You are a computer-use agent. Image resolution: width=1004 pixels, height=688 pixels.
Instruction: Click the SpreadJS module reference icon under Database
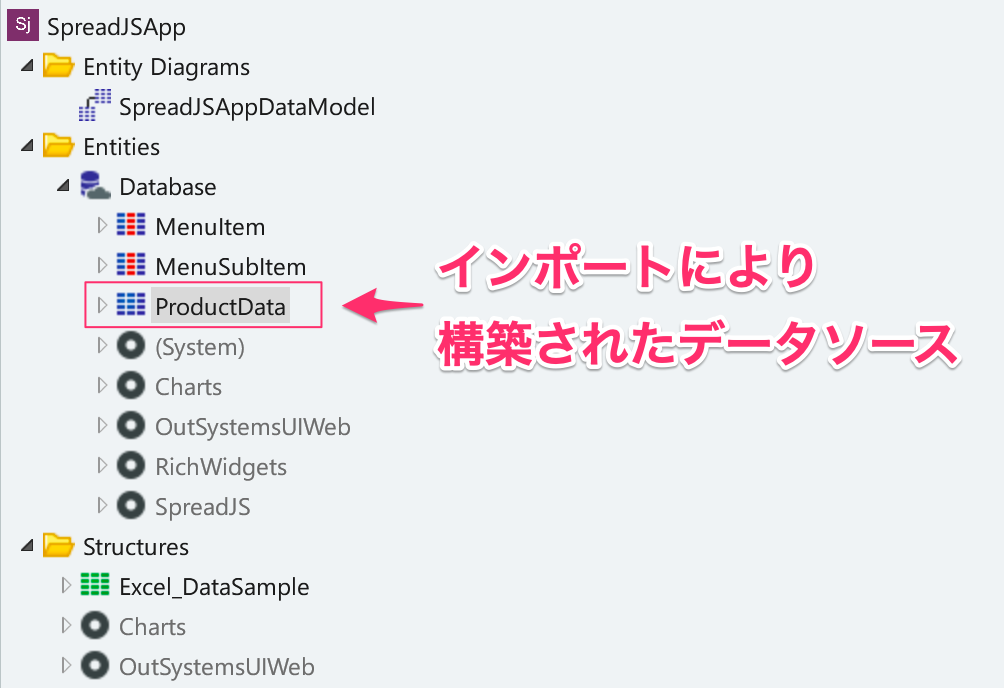pos(131,505)
